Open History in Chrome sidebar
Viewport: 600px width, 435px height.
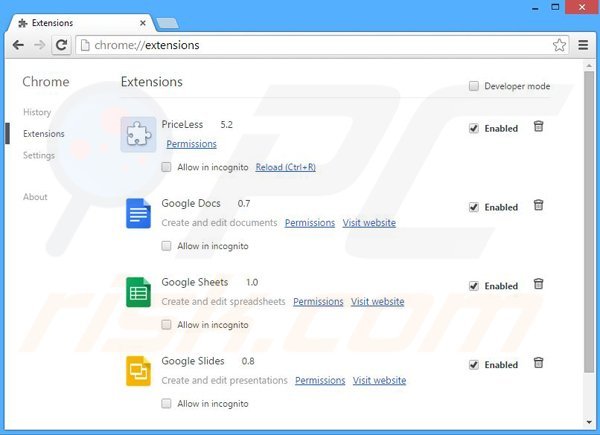(x=37, y=112)
